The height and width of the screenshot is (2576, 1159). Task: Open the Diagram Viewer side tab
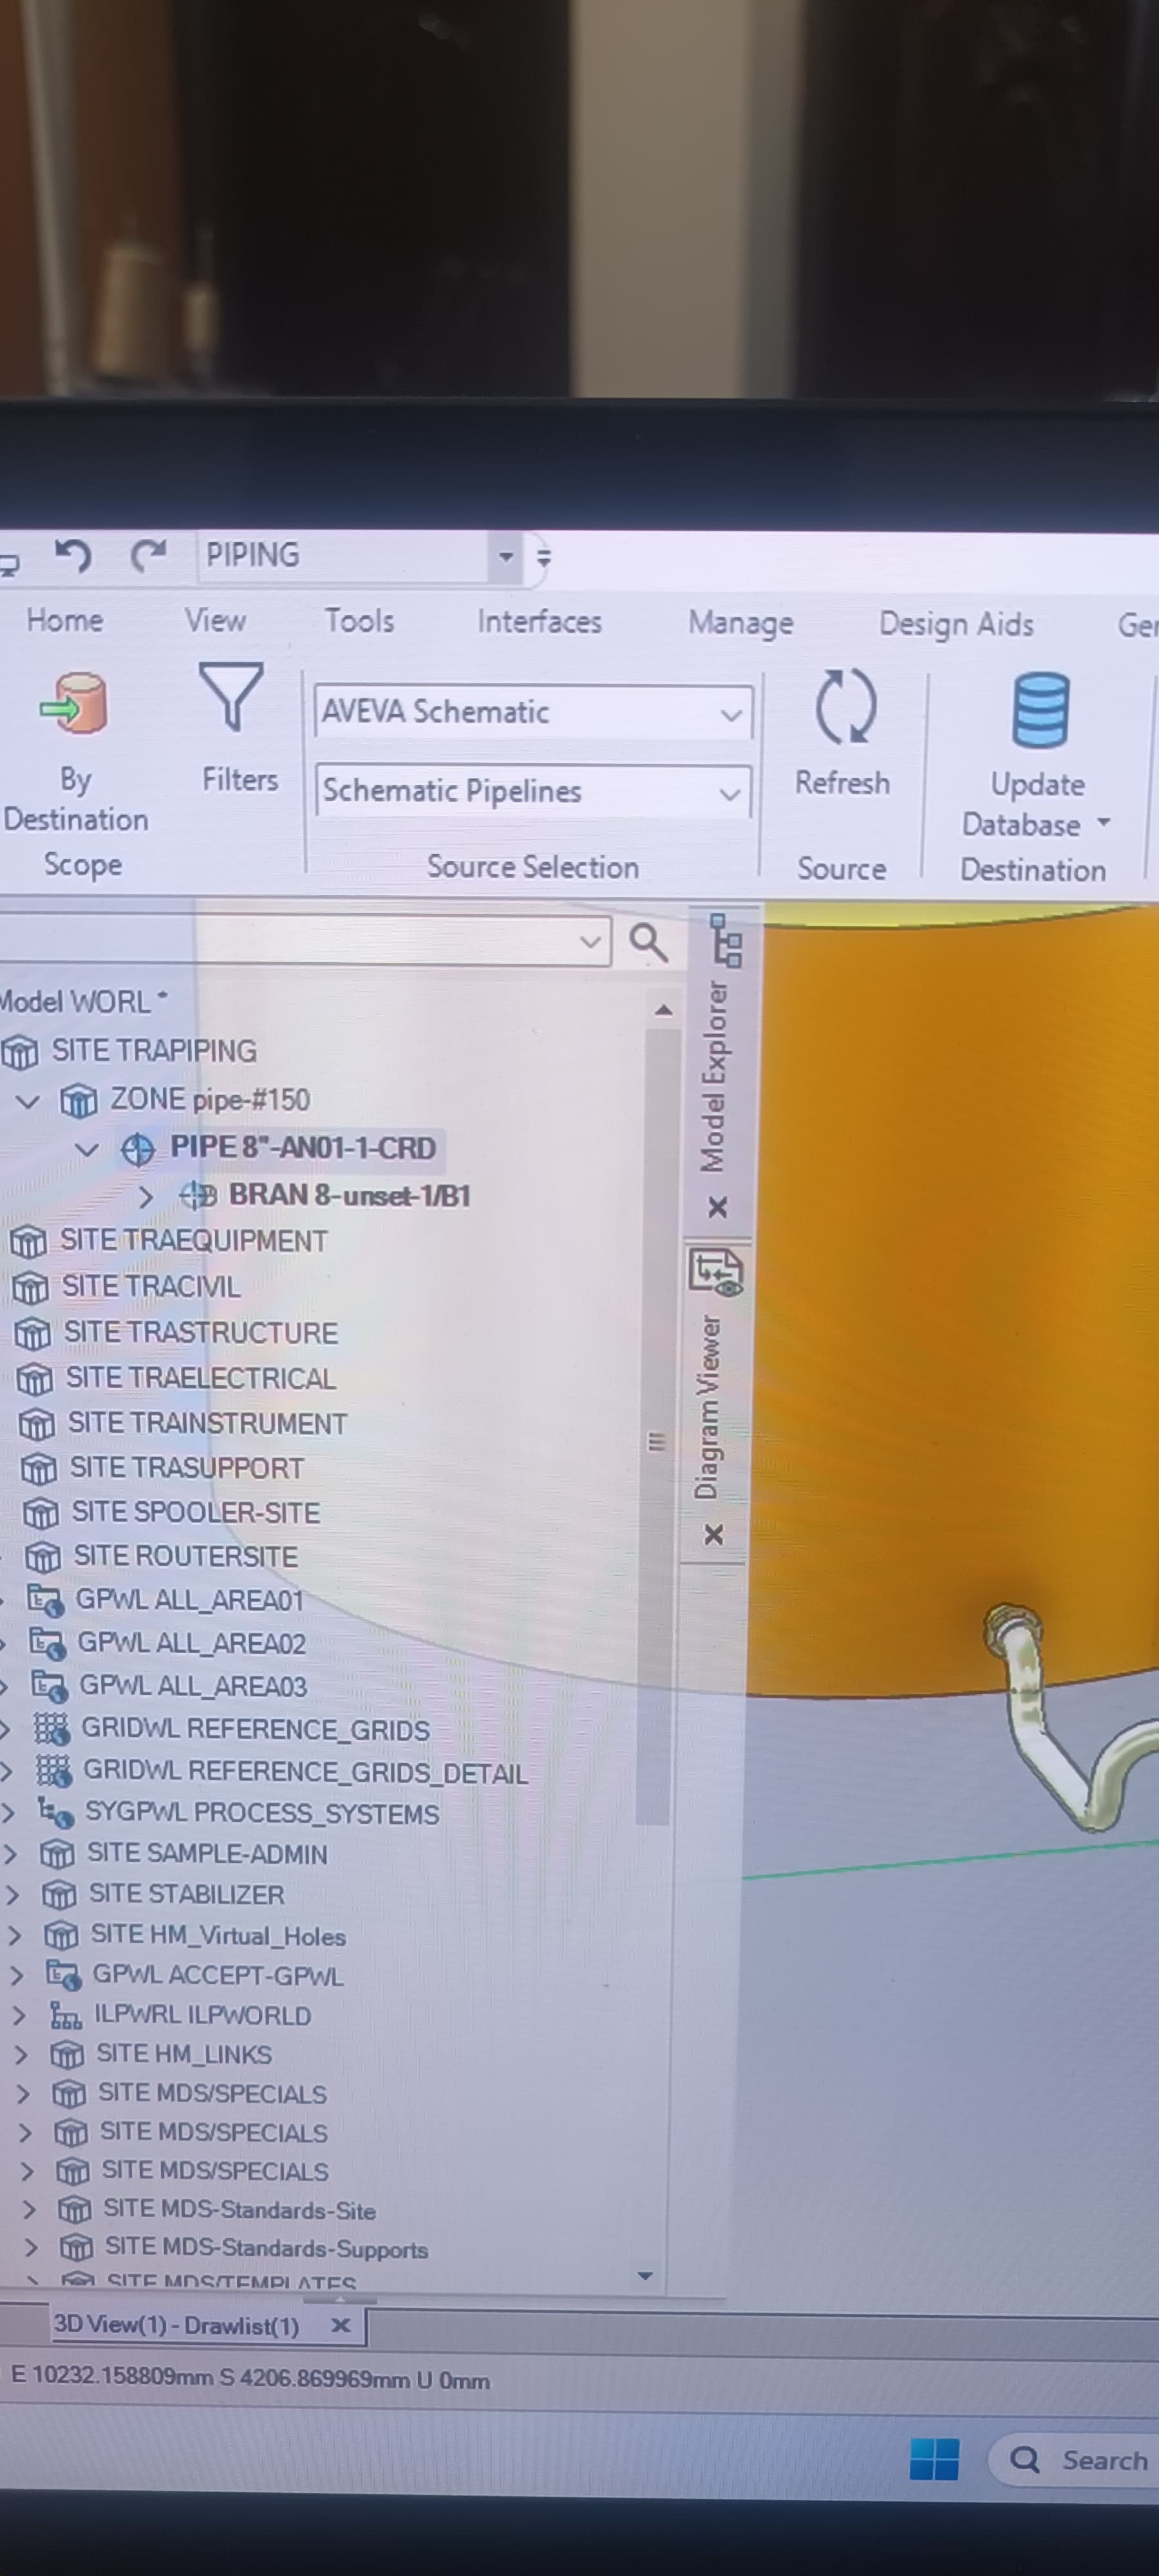tap(709, 1405)
